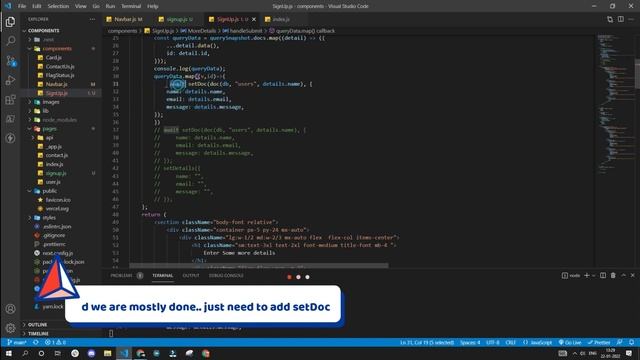Switch to the signup.js editor tab
Viewport: 640px width, 360px height.
click(179, 19)
